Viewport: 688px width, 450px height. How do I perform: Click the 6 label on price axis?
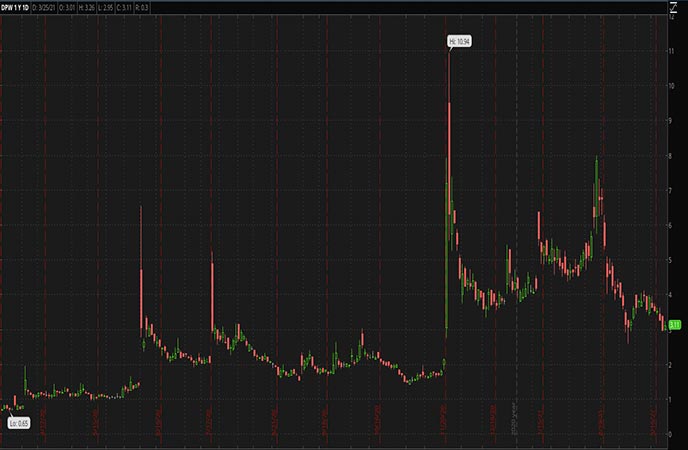[670, 225]
